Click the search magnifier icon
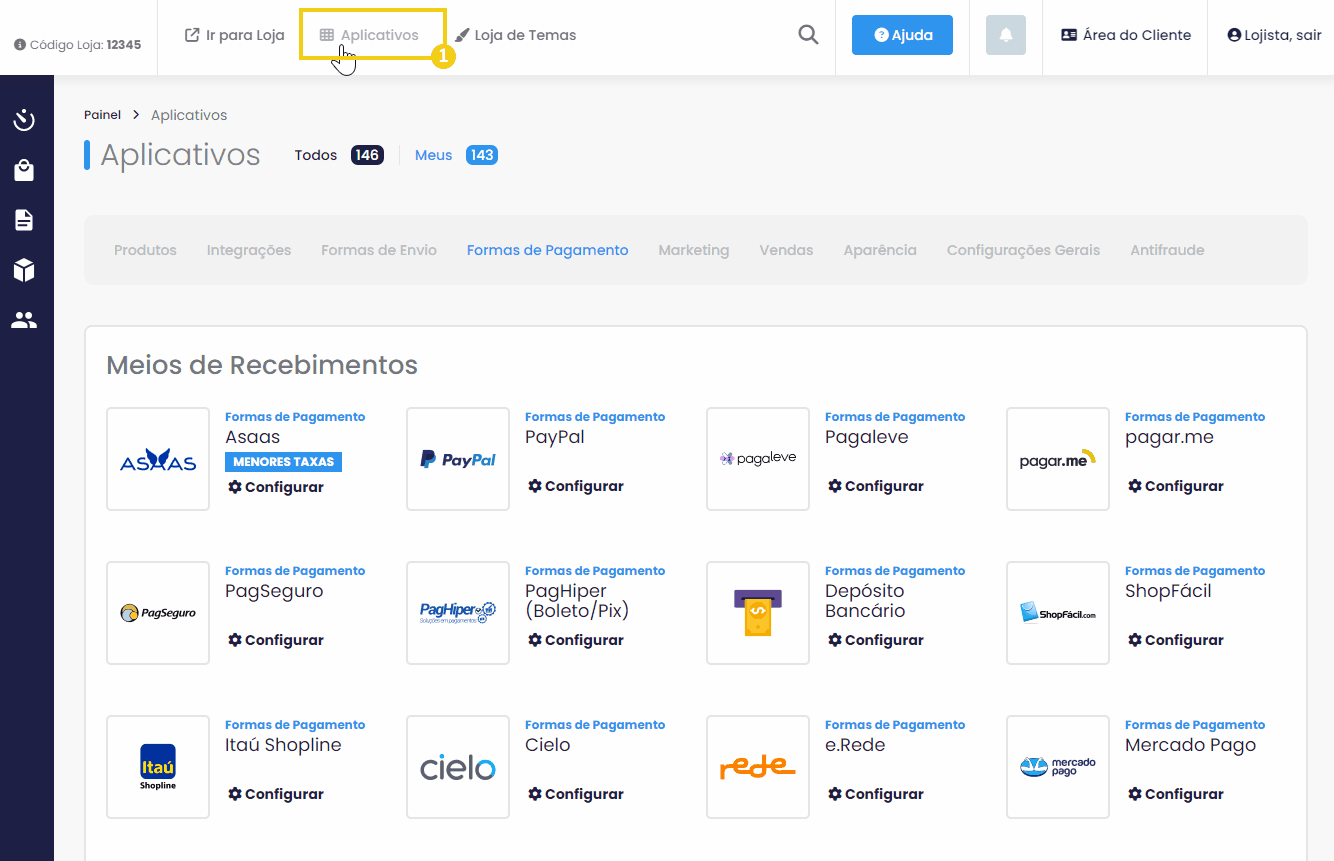Image resolution: width=1334 pixels, height=861 pixels. (x=808, y=35)
